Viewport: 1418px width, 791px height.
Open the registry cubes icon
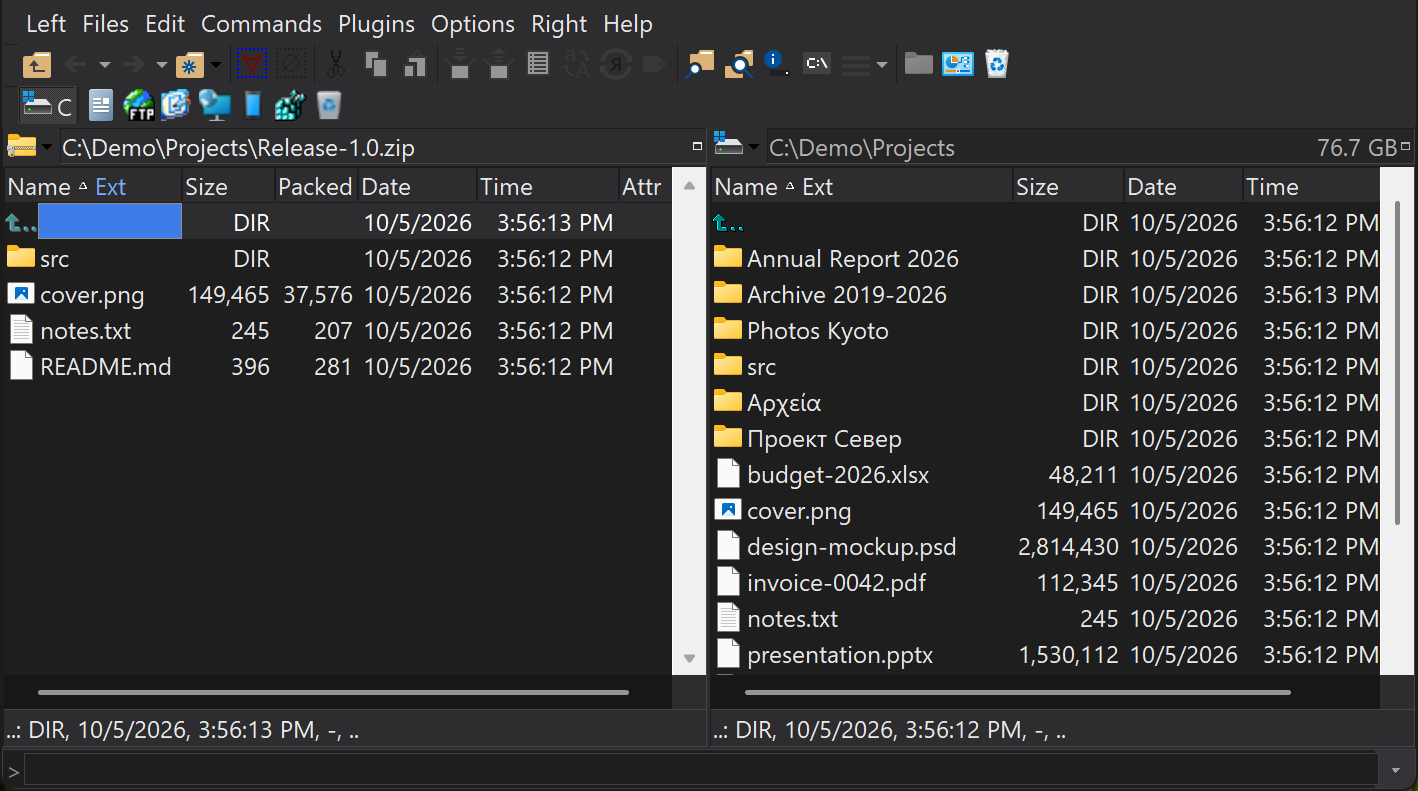(289, 104)
